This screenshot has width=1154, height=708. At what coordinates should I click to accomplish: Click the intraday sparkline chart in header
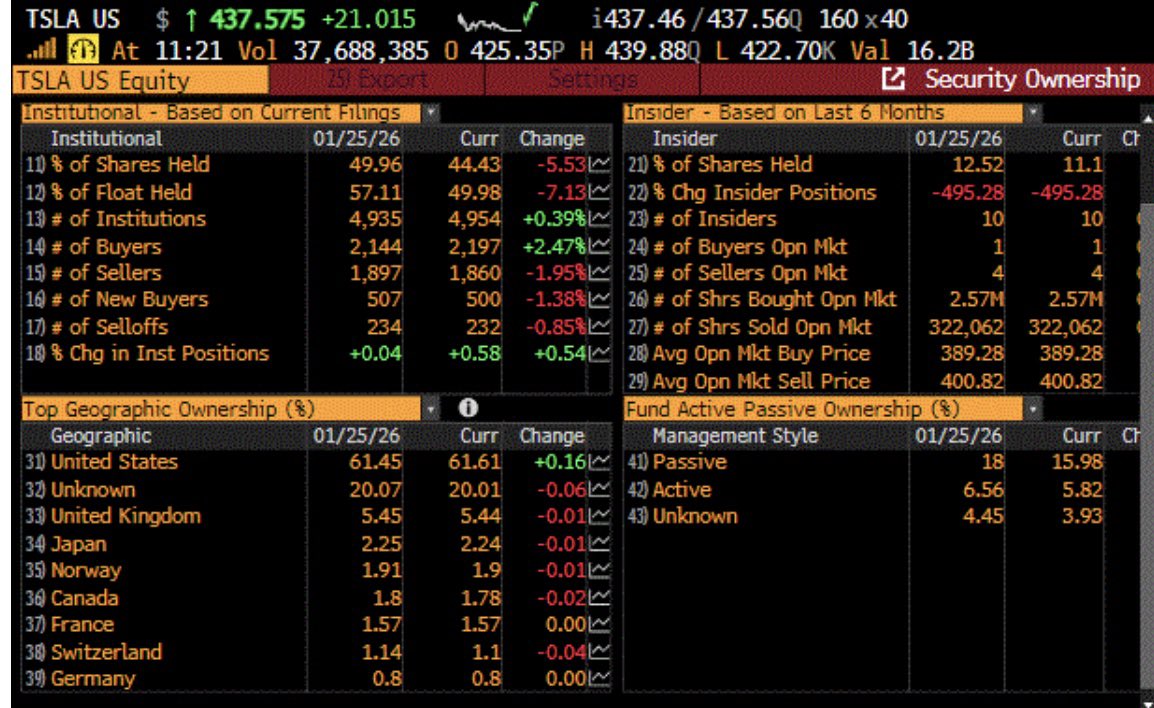(x=496, y=18)
